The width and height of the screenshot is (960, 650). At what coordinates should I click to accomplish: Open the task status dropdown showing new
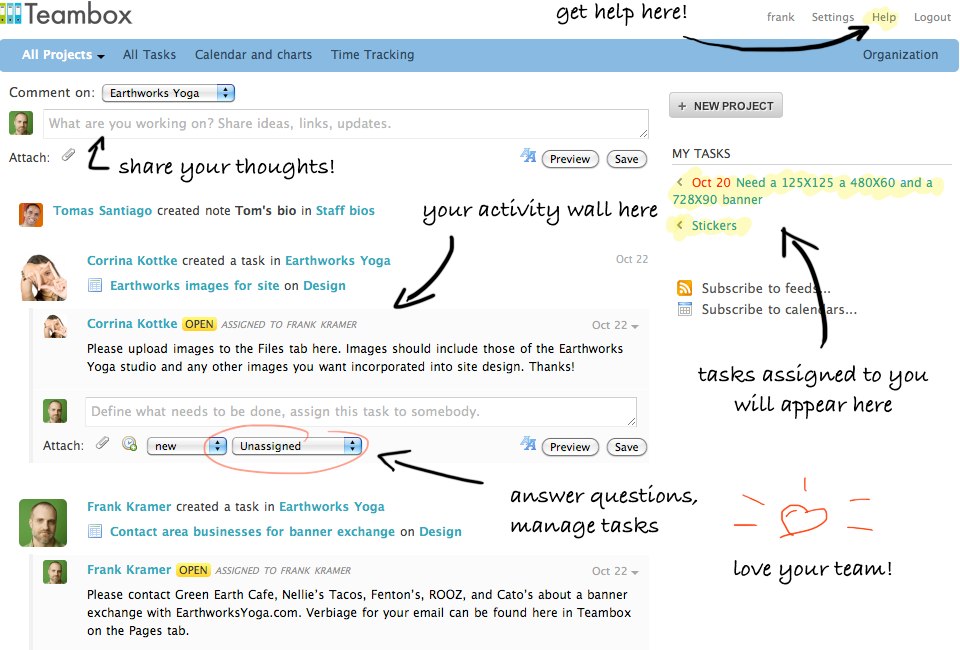pos(186,446)
